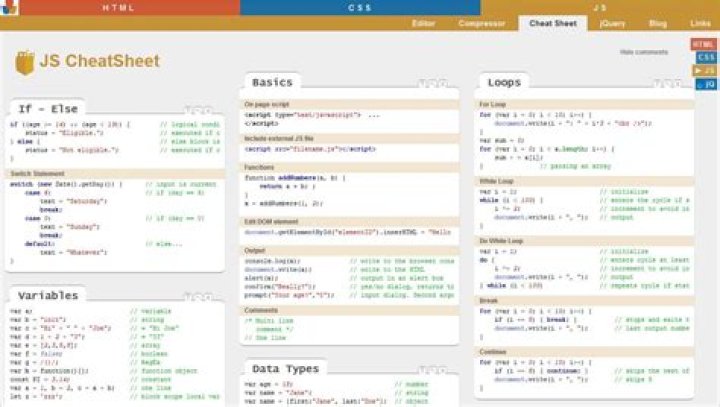Click the shield icon beside JS CheatSheet

coord(25,62)
